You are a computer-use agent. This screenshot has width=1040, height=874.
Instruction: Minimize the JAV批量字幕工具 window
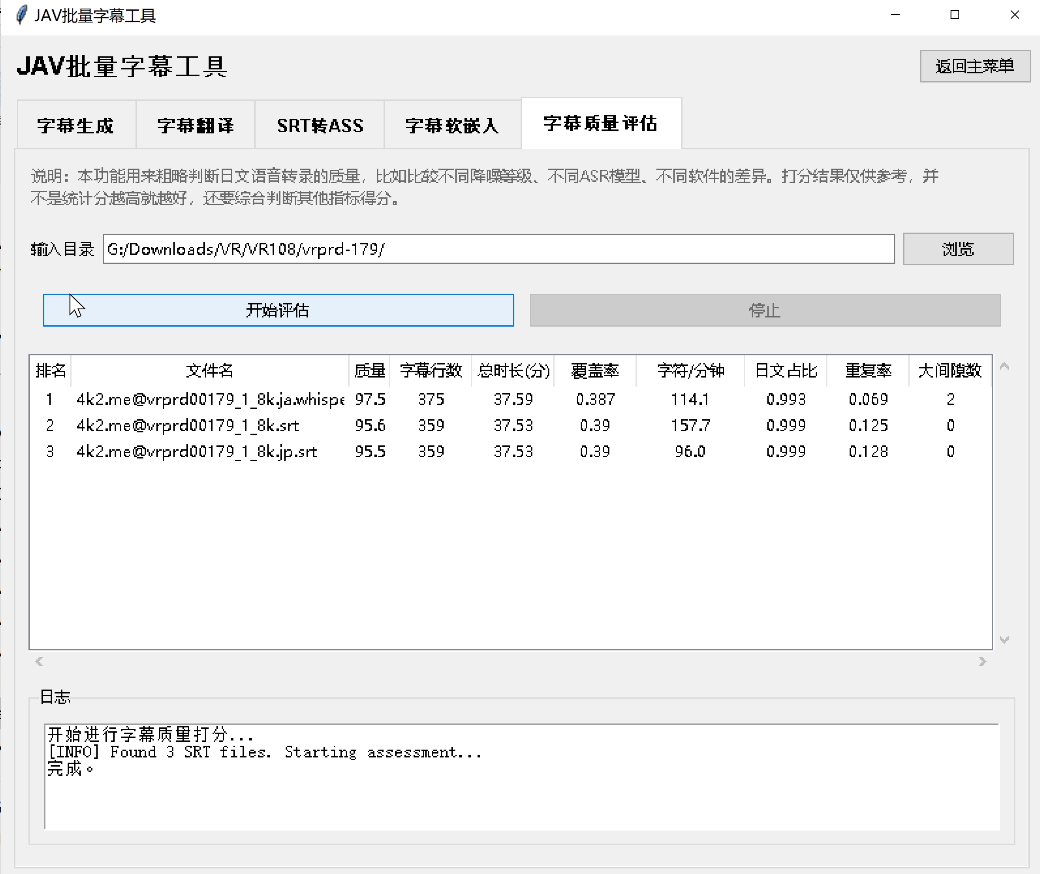click(x=895, y=15)
